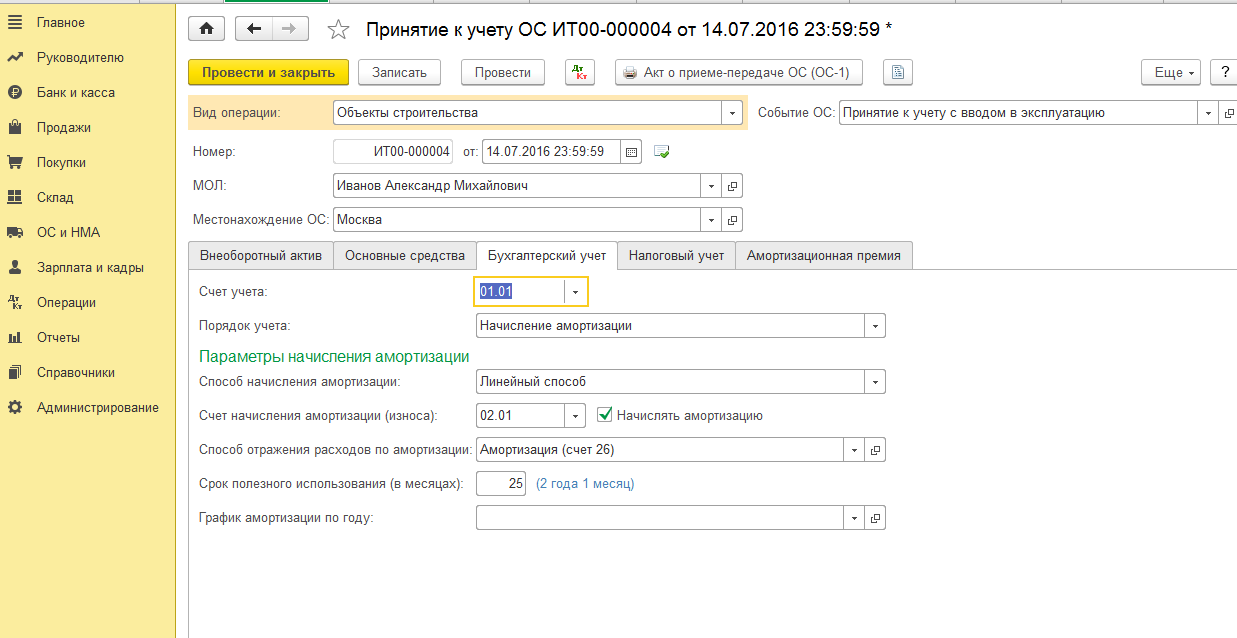Open МОЛ field linked record icon
This screenshot has height=638, width=1237.
click(733, 186)
